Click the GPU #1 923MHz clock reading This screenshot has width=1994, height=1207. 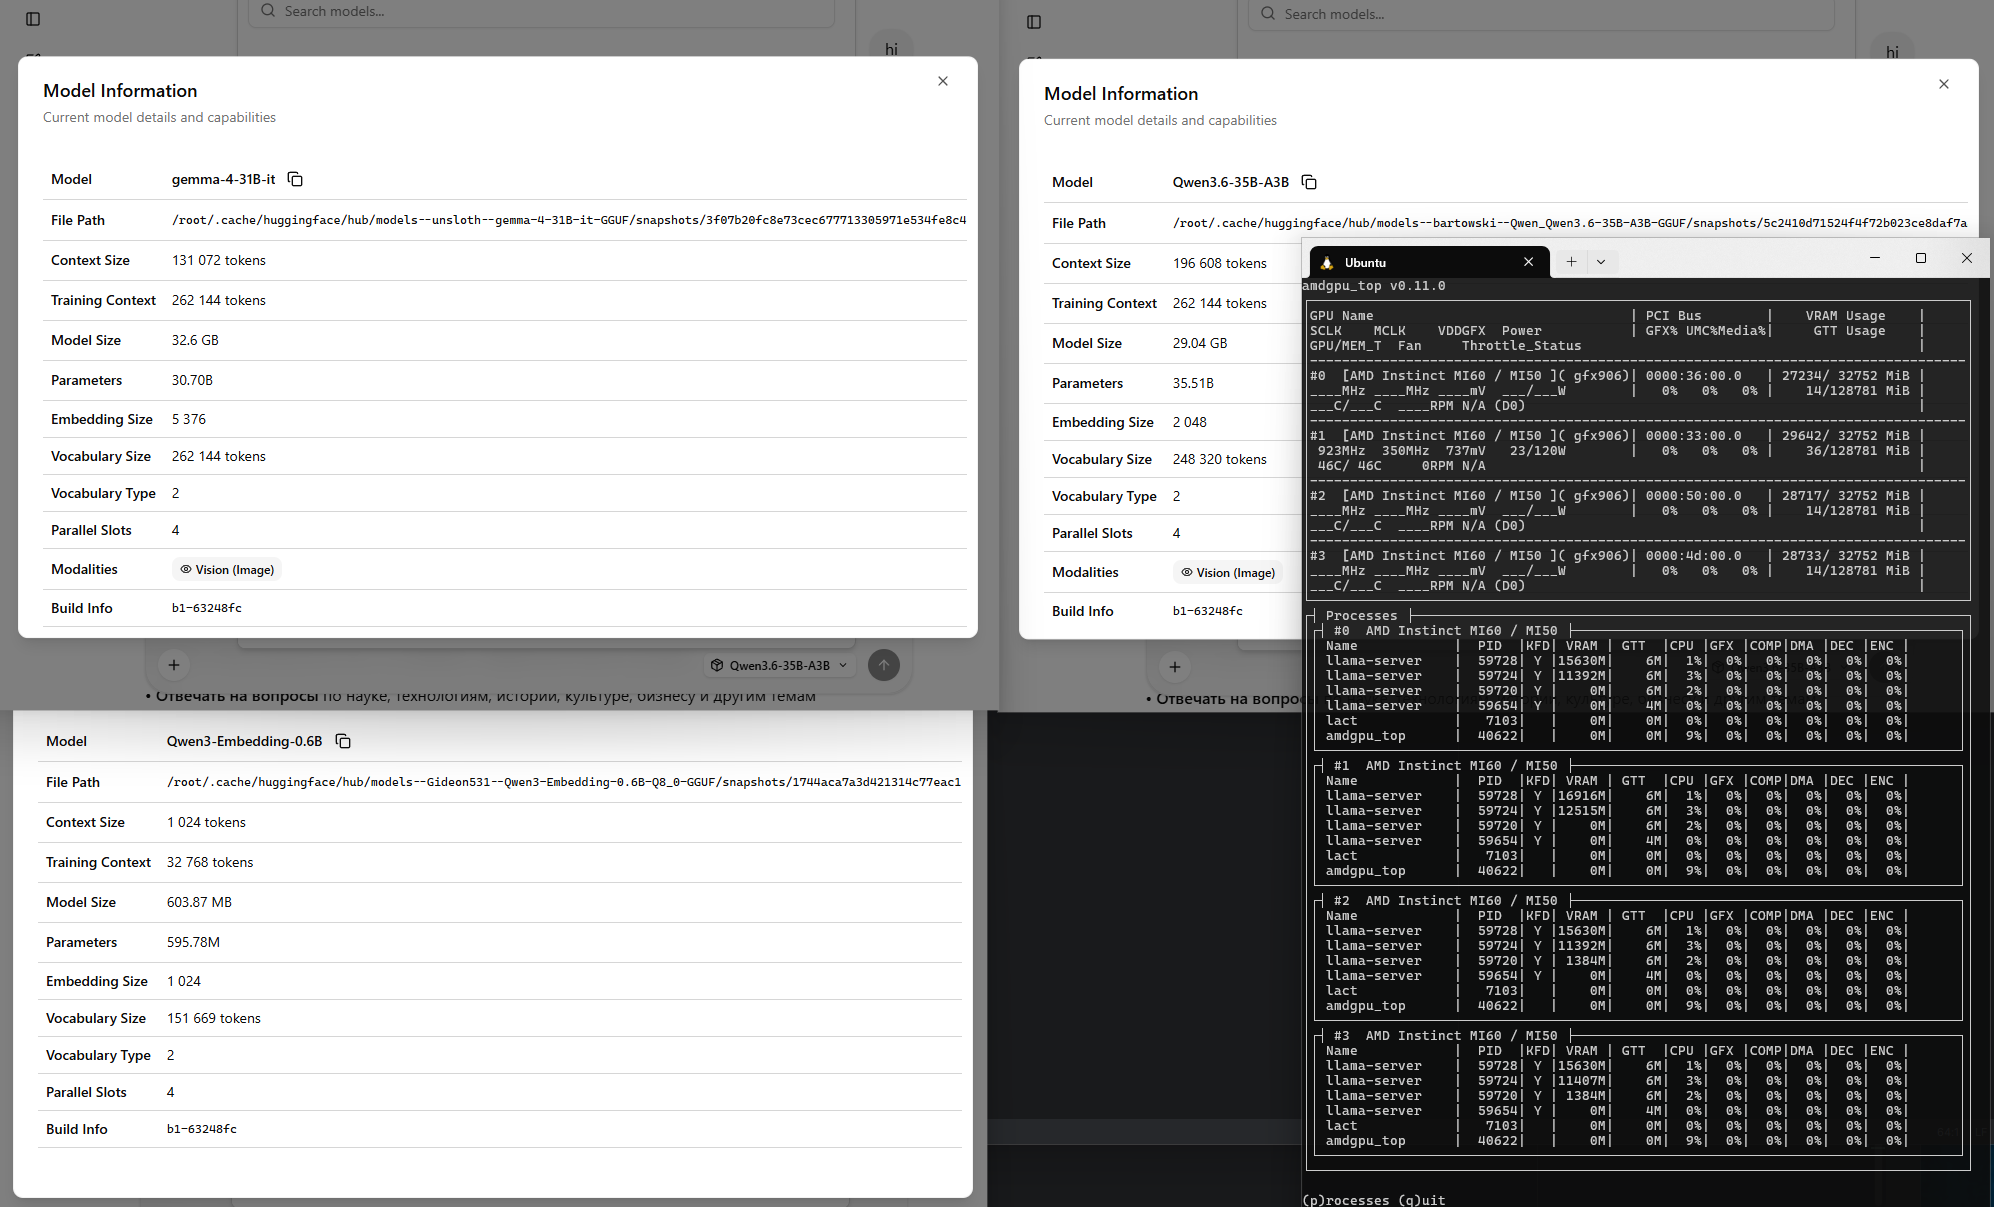pos(1342,451)
